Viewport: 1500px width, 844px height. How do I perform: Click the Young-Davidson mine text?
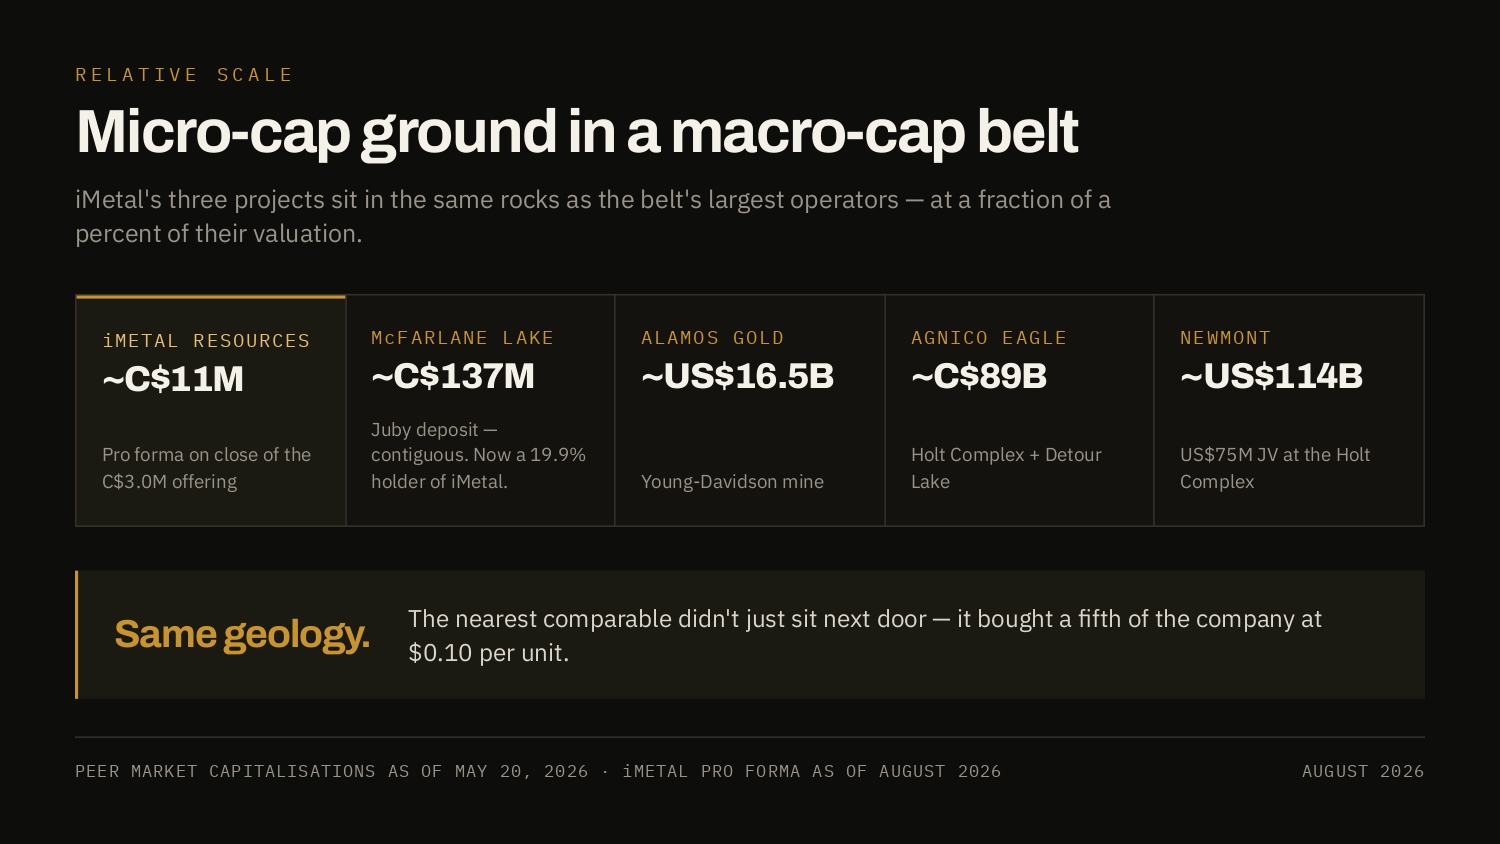732,482
